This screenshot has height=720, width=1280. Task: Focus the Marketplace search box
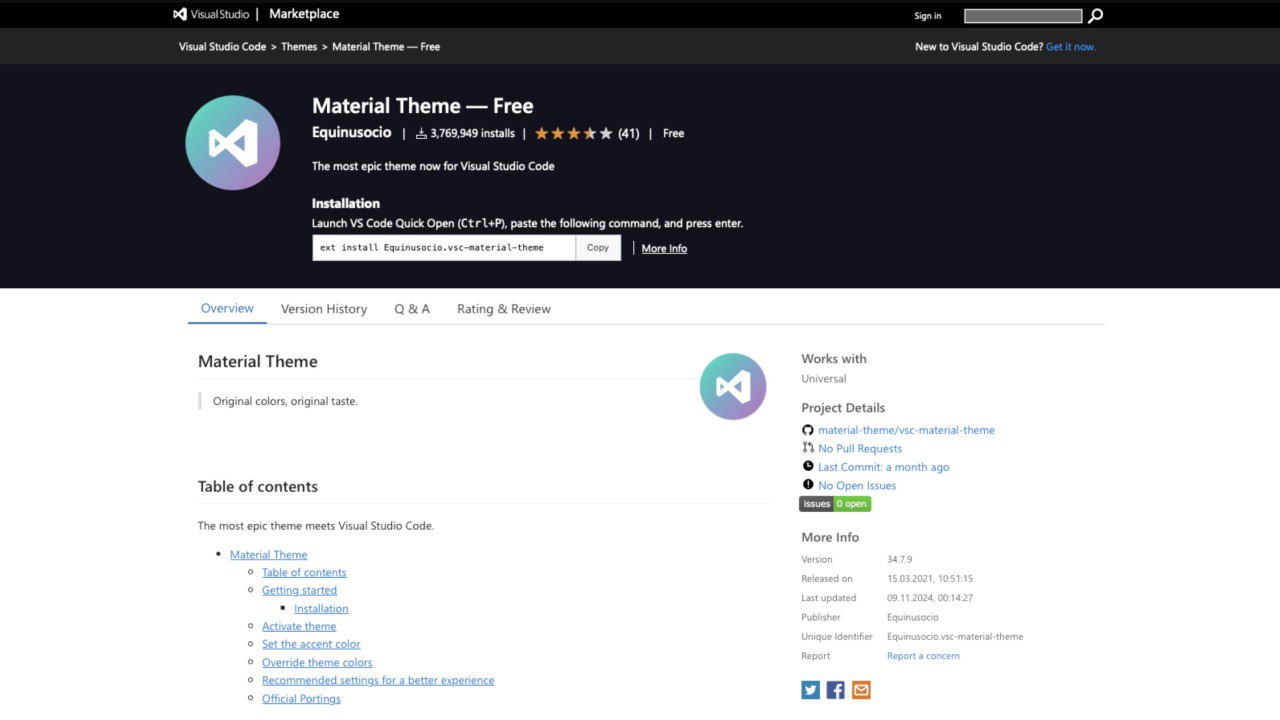click(x=1023, y=16)
